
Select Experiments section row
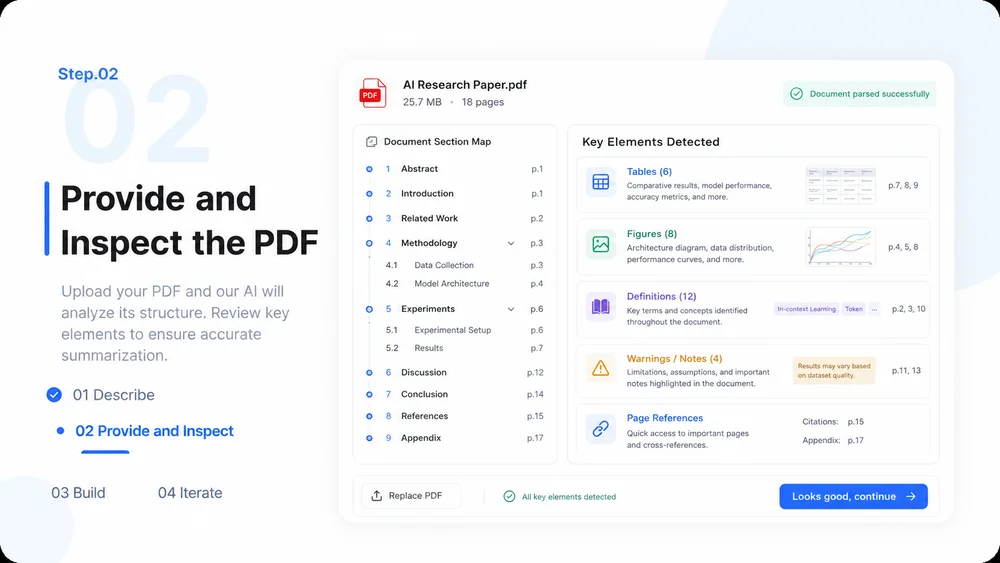(x=455, y=309)
